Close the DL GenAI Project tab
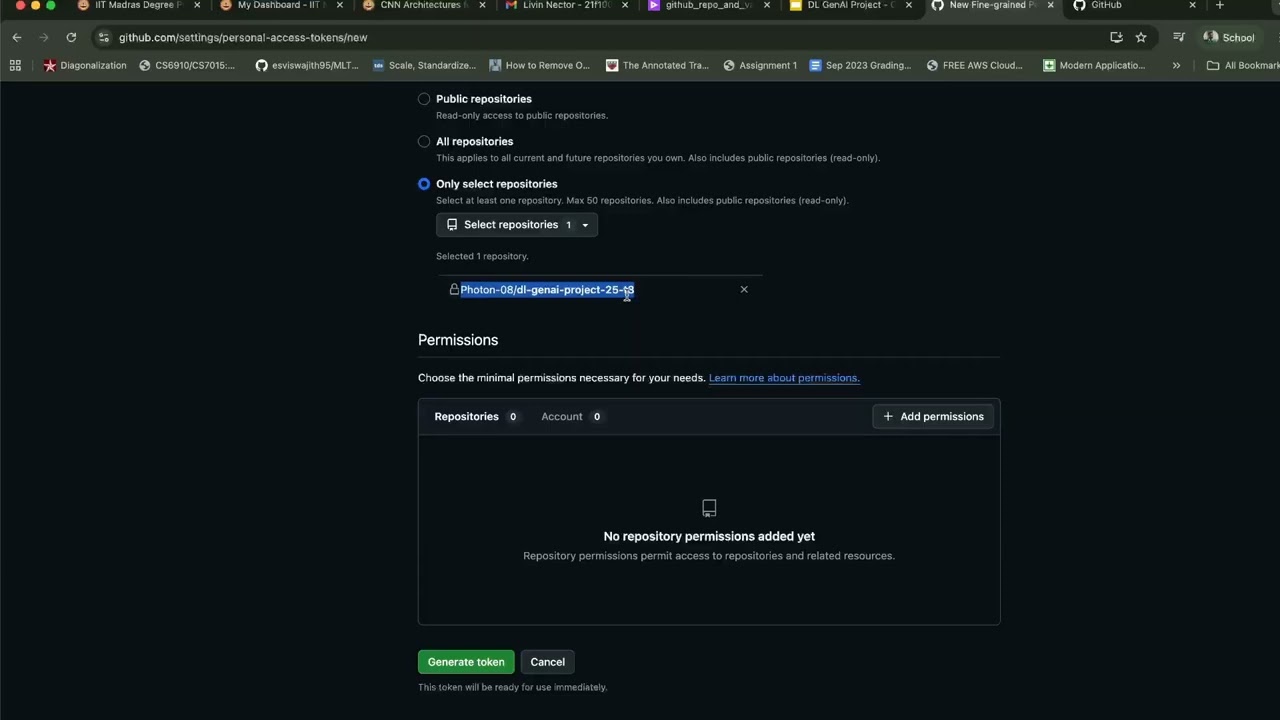Screen dimensions: 1280x720 (909, 5)
